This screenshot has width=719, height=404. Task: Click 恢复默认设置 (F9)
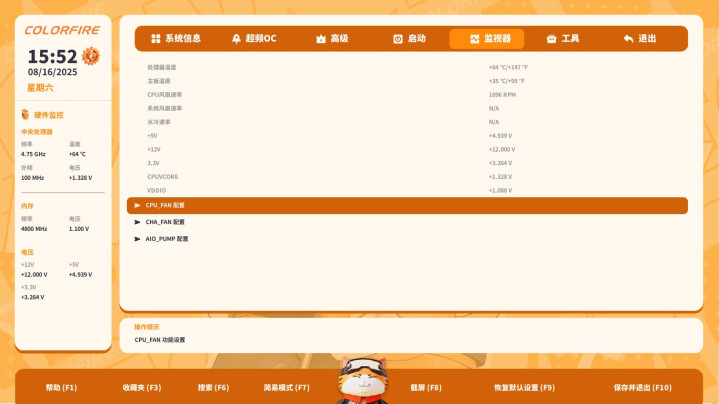(x=524, y=387)
